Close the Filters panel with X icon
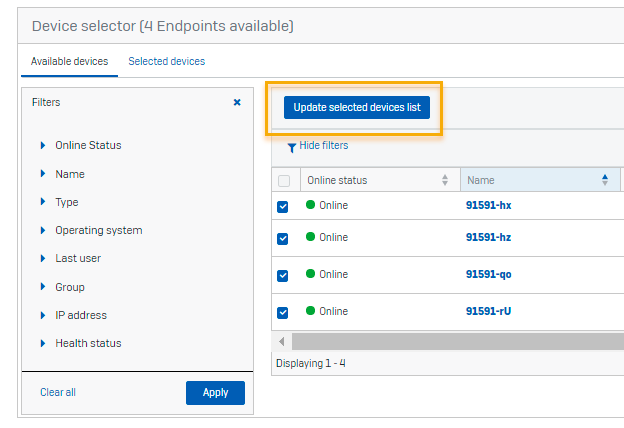This screenshot has width=624, height=428. (237, 102)
